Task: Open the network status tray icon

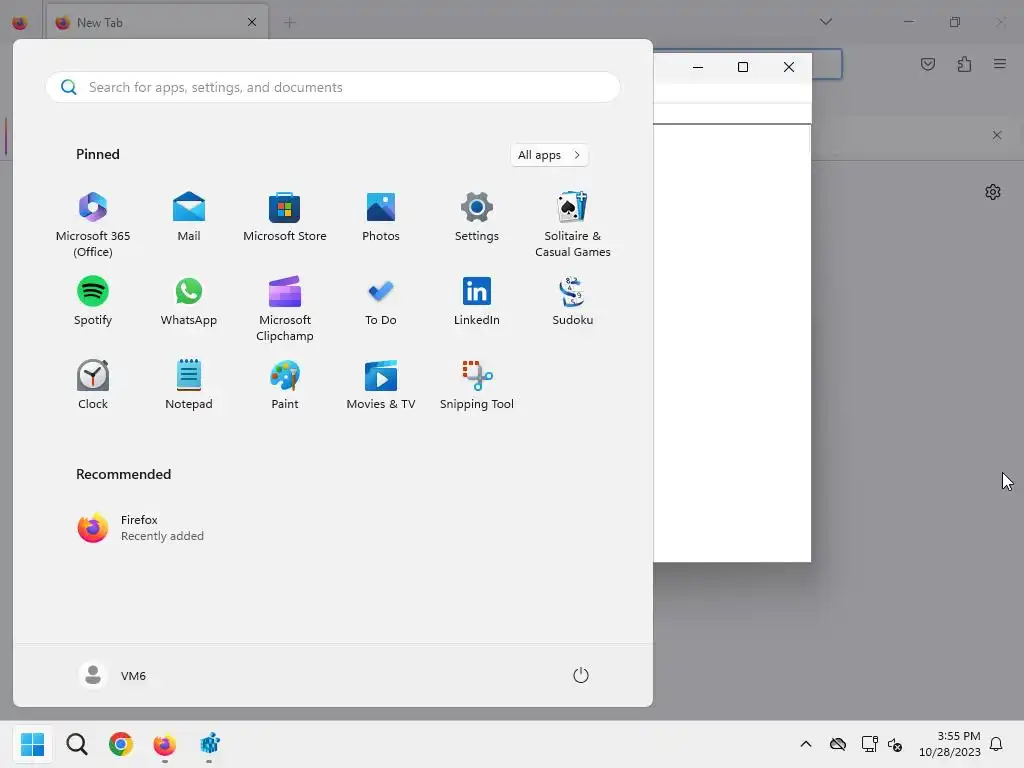Action: [x=869, y=744]
